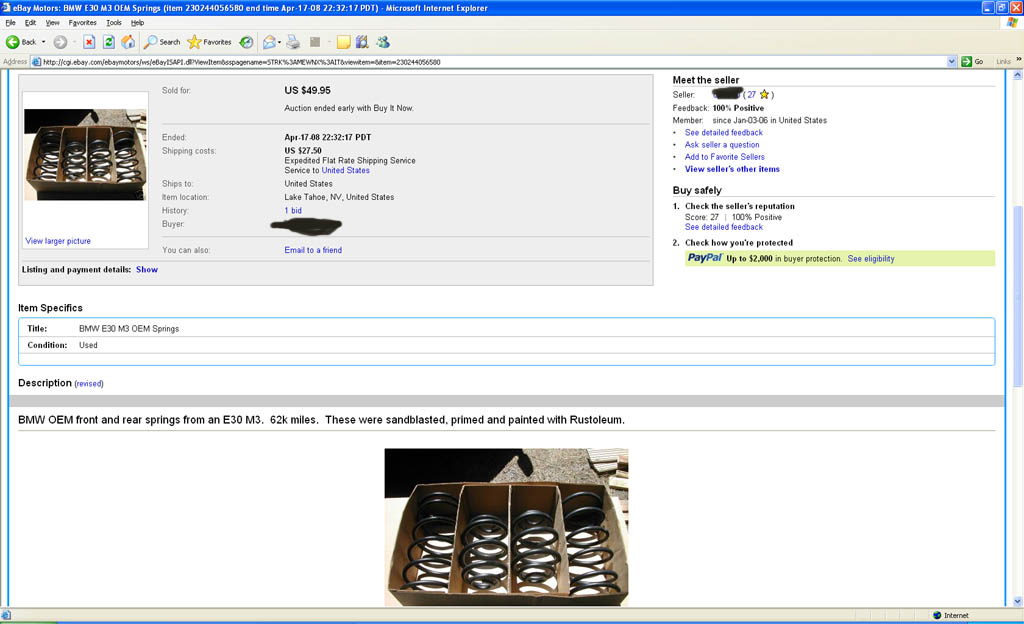Expand the Links toolbar chevron
1024x624 pixels.
point(1016,61)
